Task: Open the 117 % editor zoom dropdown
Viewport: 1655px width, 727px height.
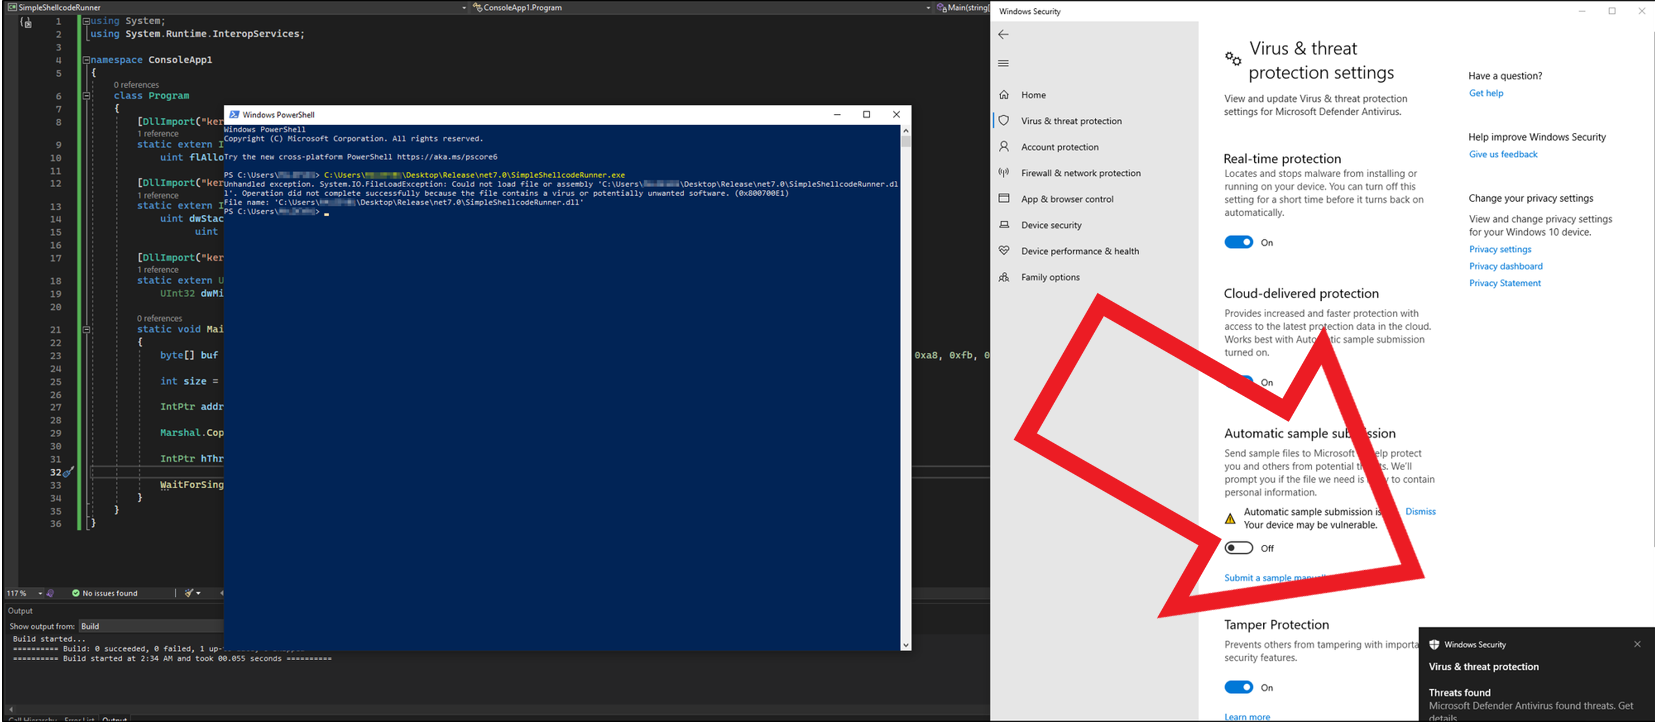Action: click(25, 593)
